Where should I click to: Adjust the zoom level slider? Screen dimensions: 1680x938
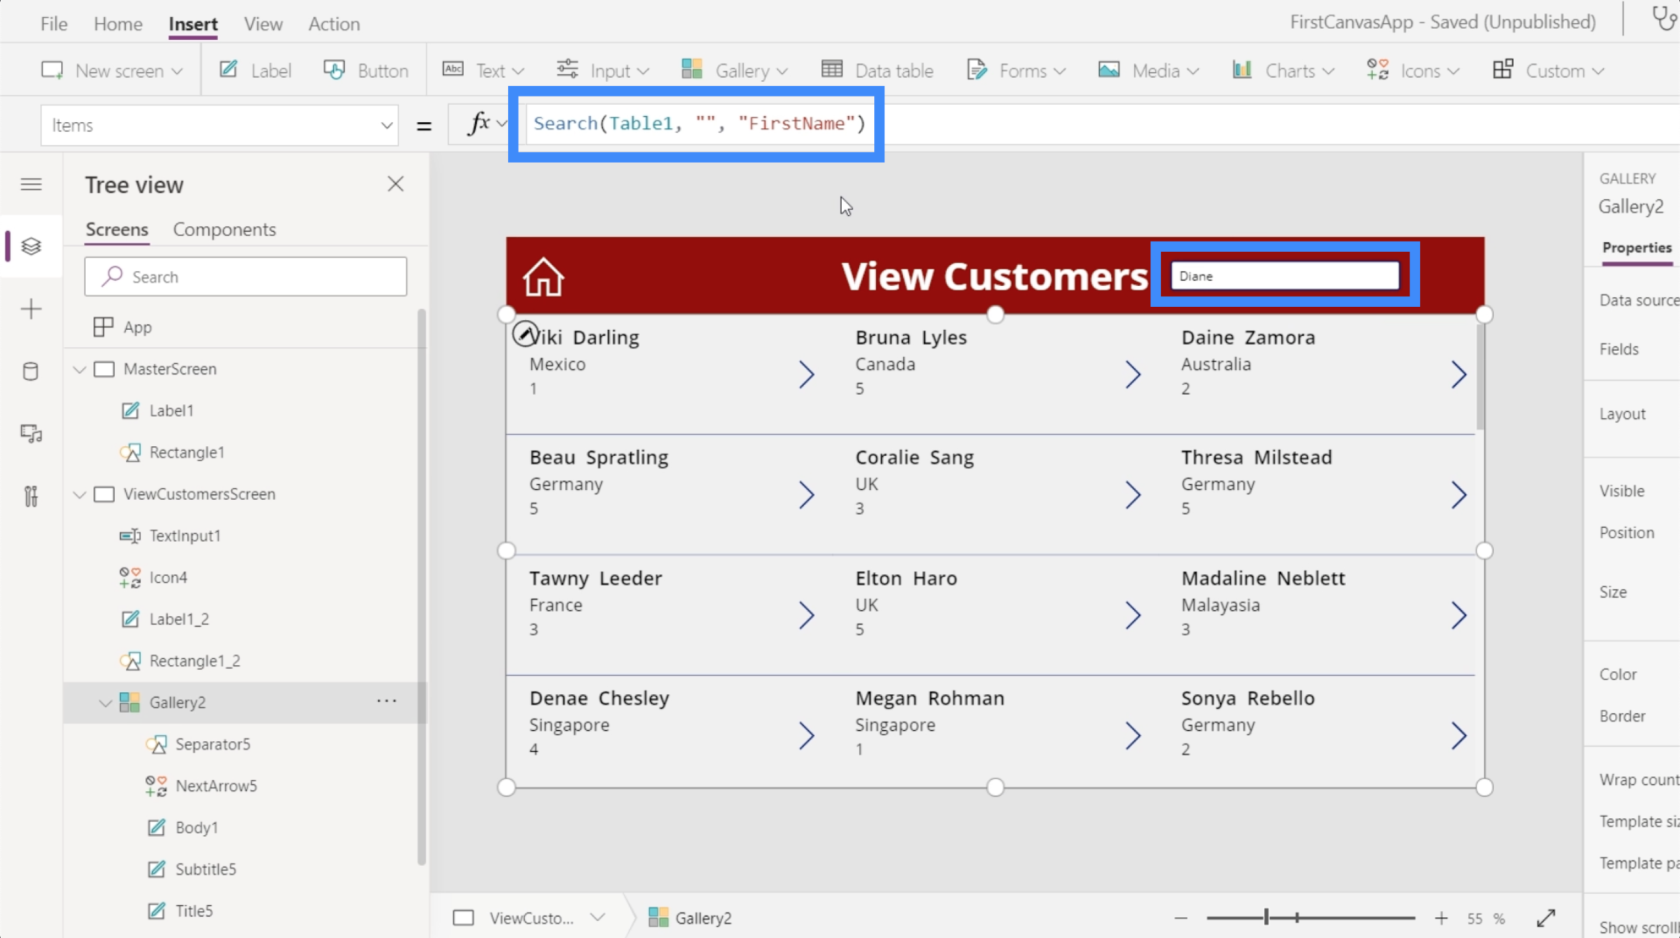click(x=1267, y=917)
